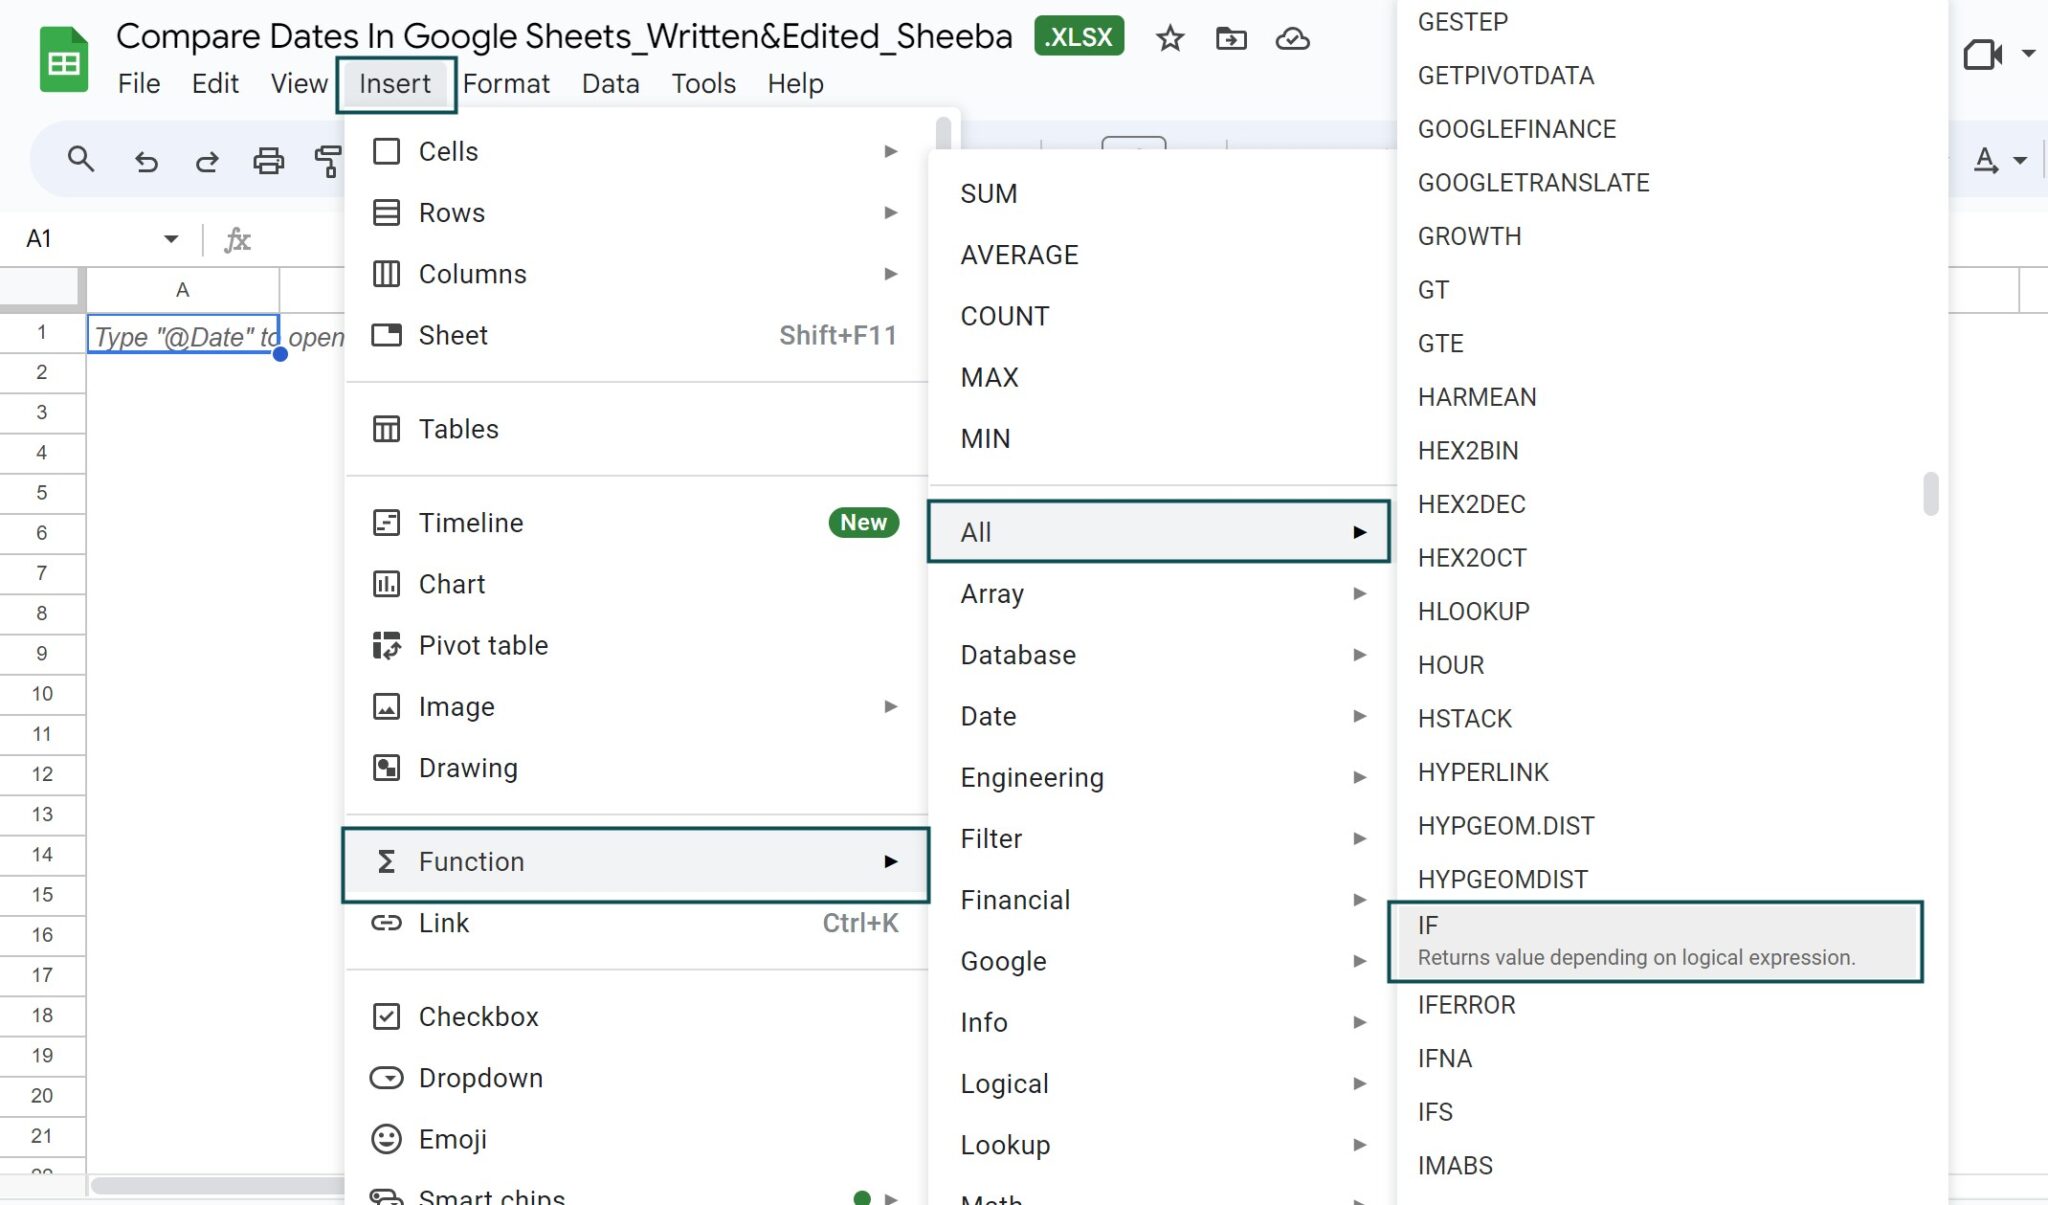Click the print icon in toolbar
This screenshot has width=2048, height=1205.
point(268,160)
